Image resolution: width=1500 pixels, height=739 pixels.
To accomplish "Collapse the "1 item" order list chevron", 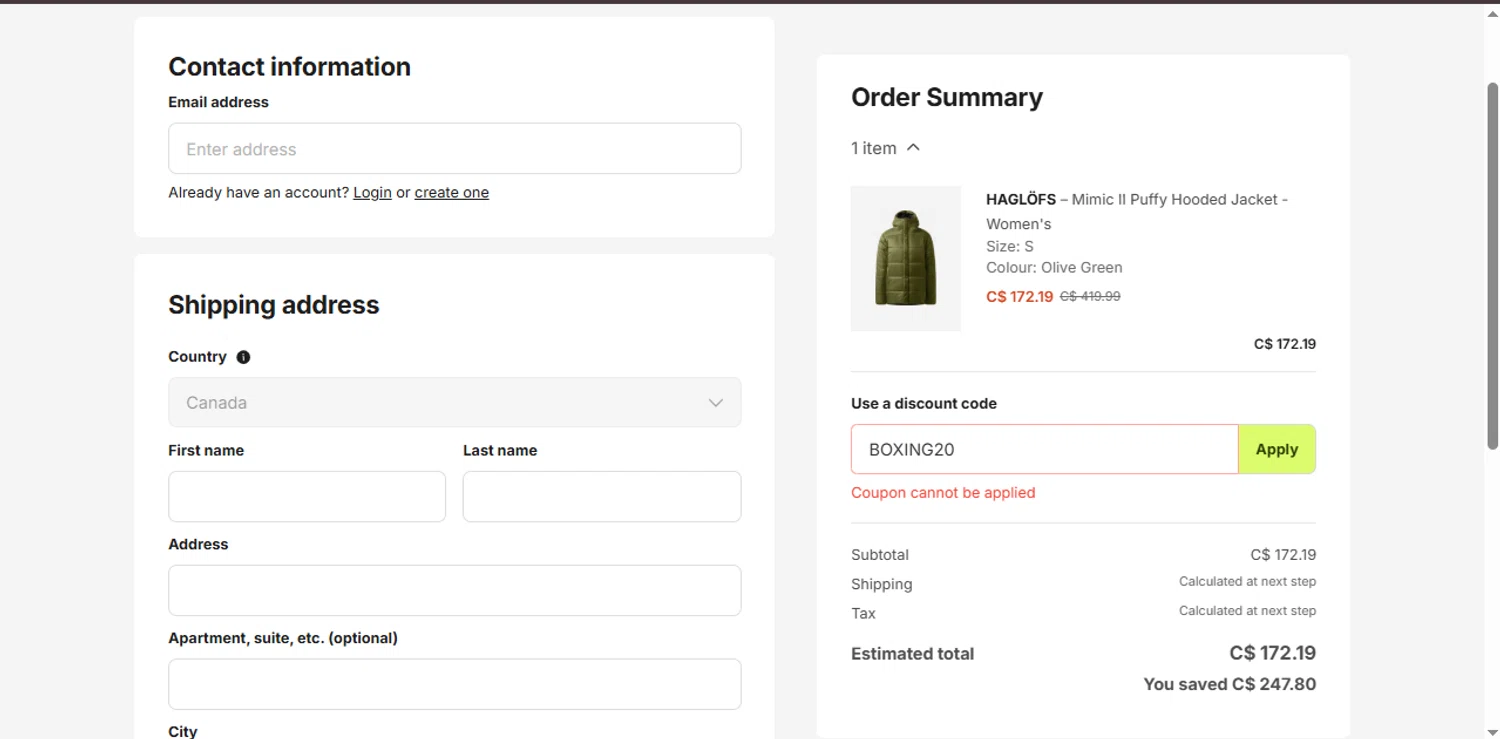I will point(913,148).
